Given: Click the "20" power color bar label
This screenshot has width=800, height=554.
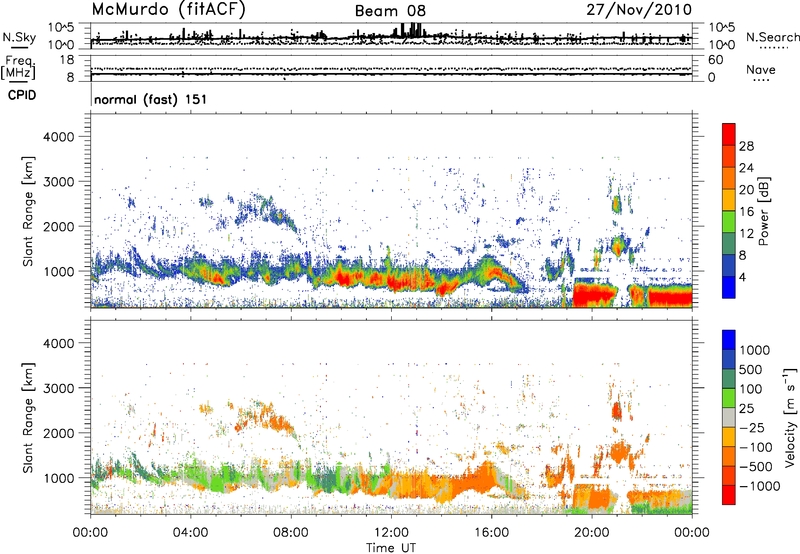Looking at the screenshot, I should pos(746,190).
